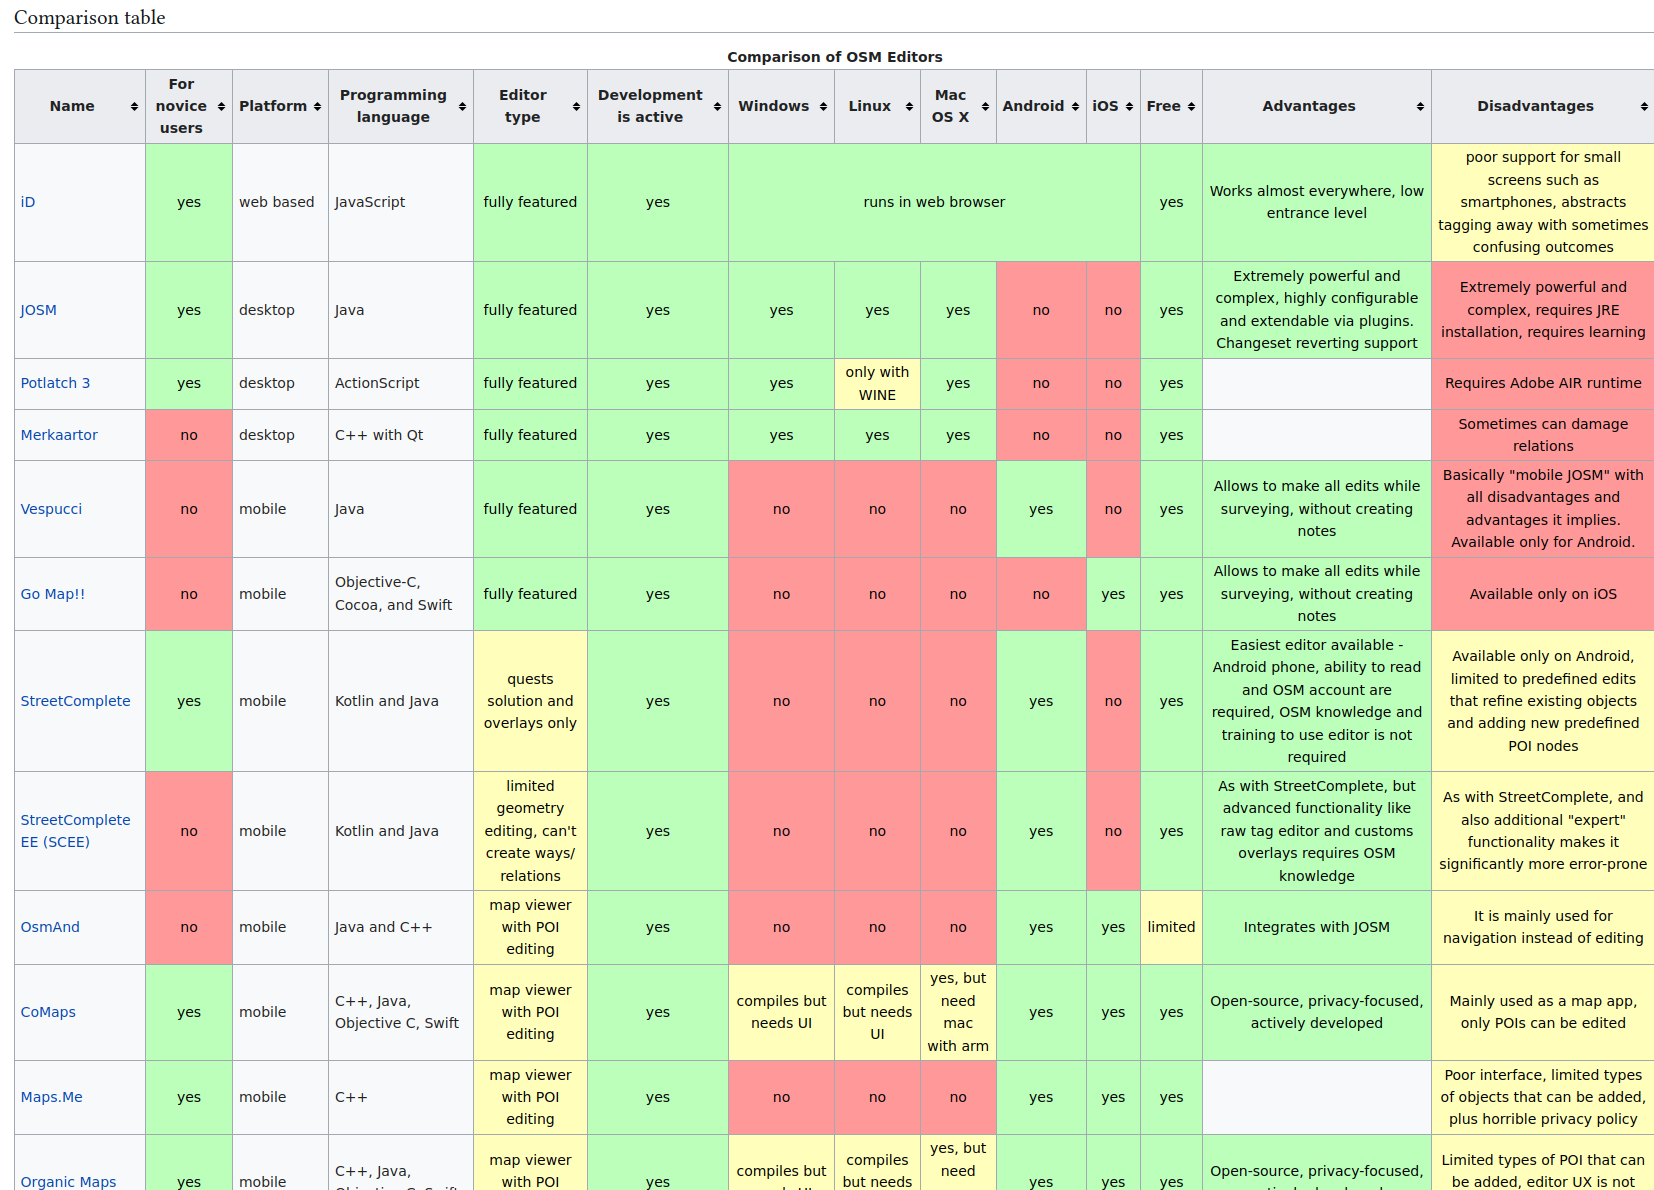Image resolution: width=1654 pixels, height=1190 pixels.
Task: Click 'limited geometry editing' editor type cell
Action: pos(530,831)
